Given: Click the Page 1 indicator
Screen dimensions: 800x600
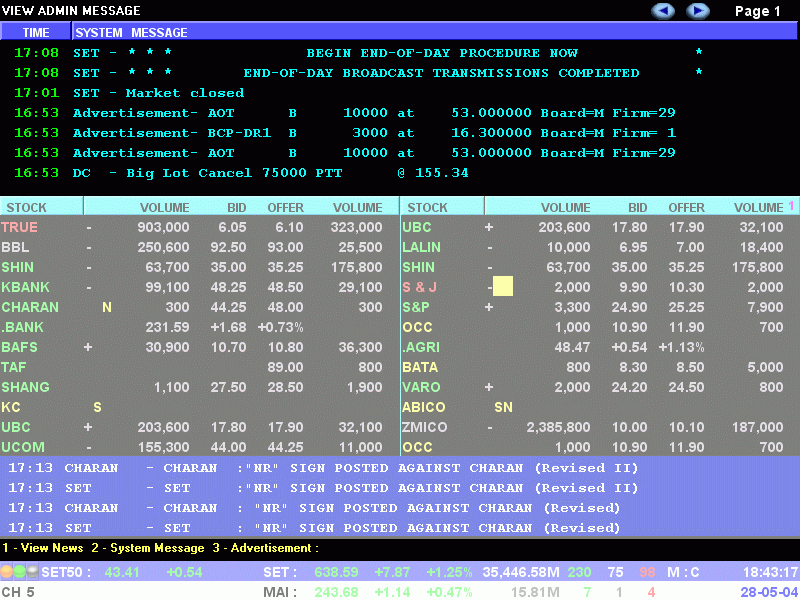Looking at the screenshot, I should (758, 11).
